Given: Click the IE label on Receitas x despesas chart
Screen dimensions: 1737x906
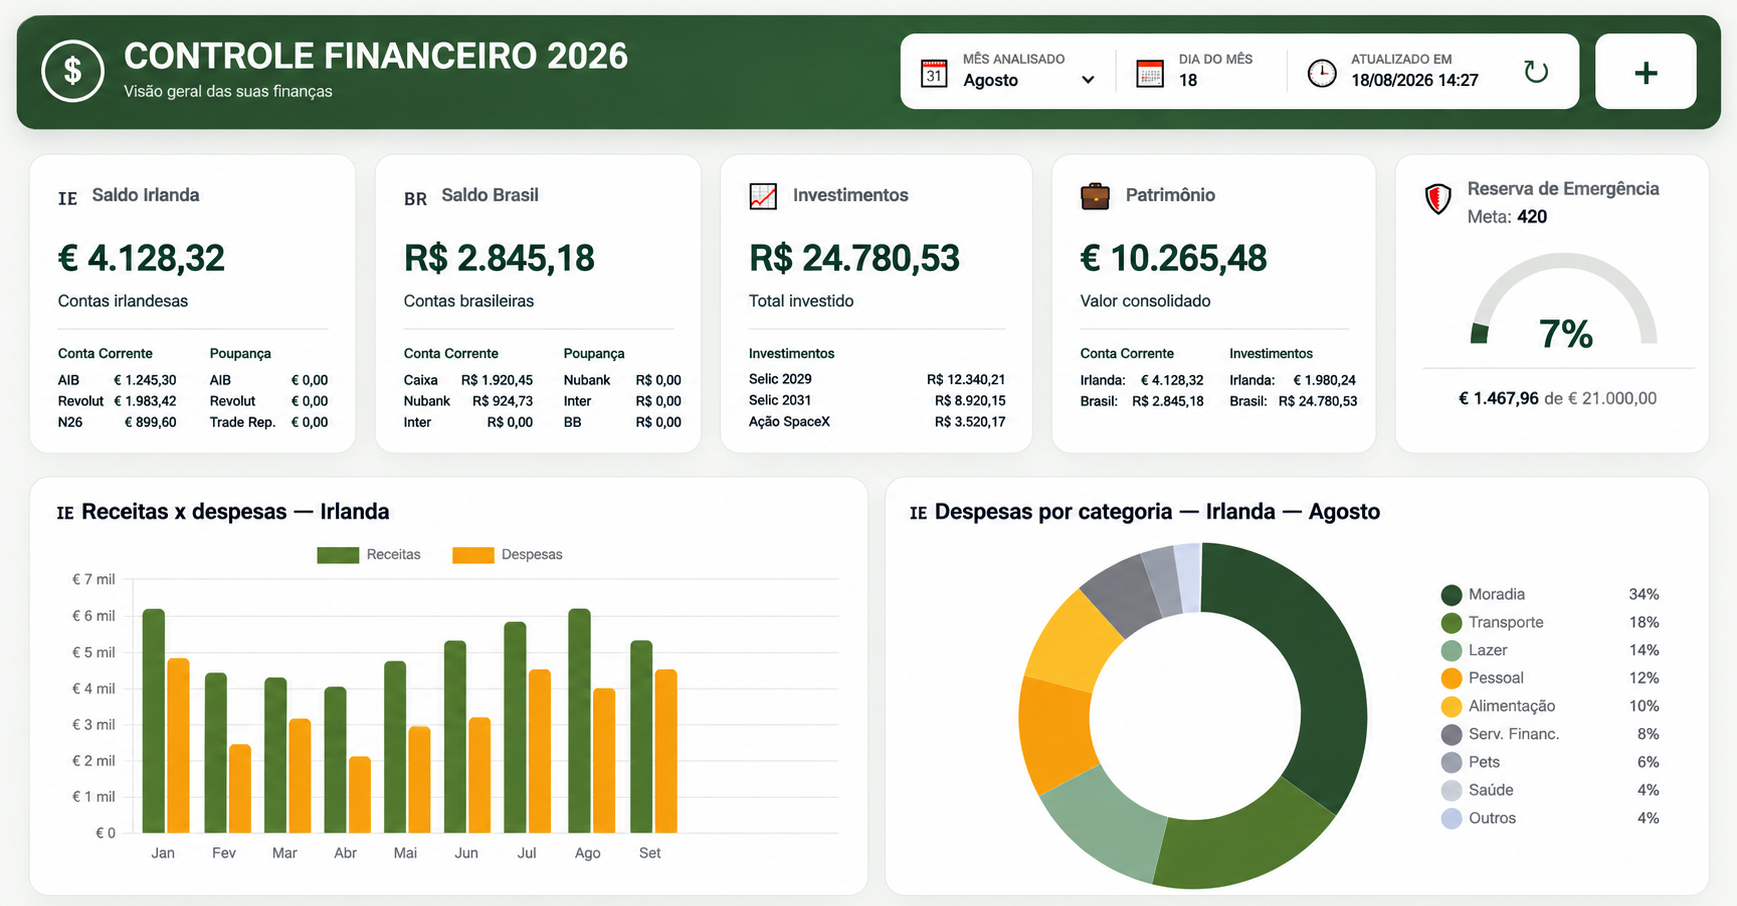Looking at the screenshot, I should 65,513.
